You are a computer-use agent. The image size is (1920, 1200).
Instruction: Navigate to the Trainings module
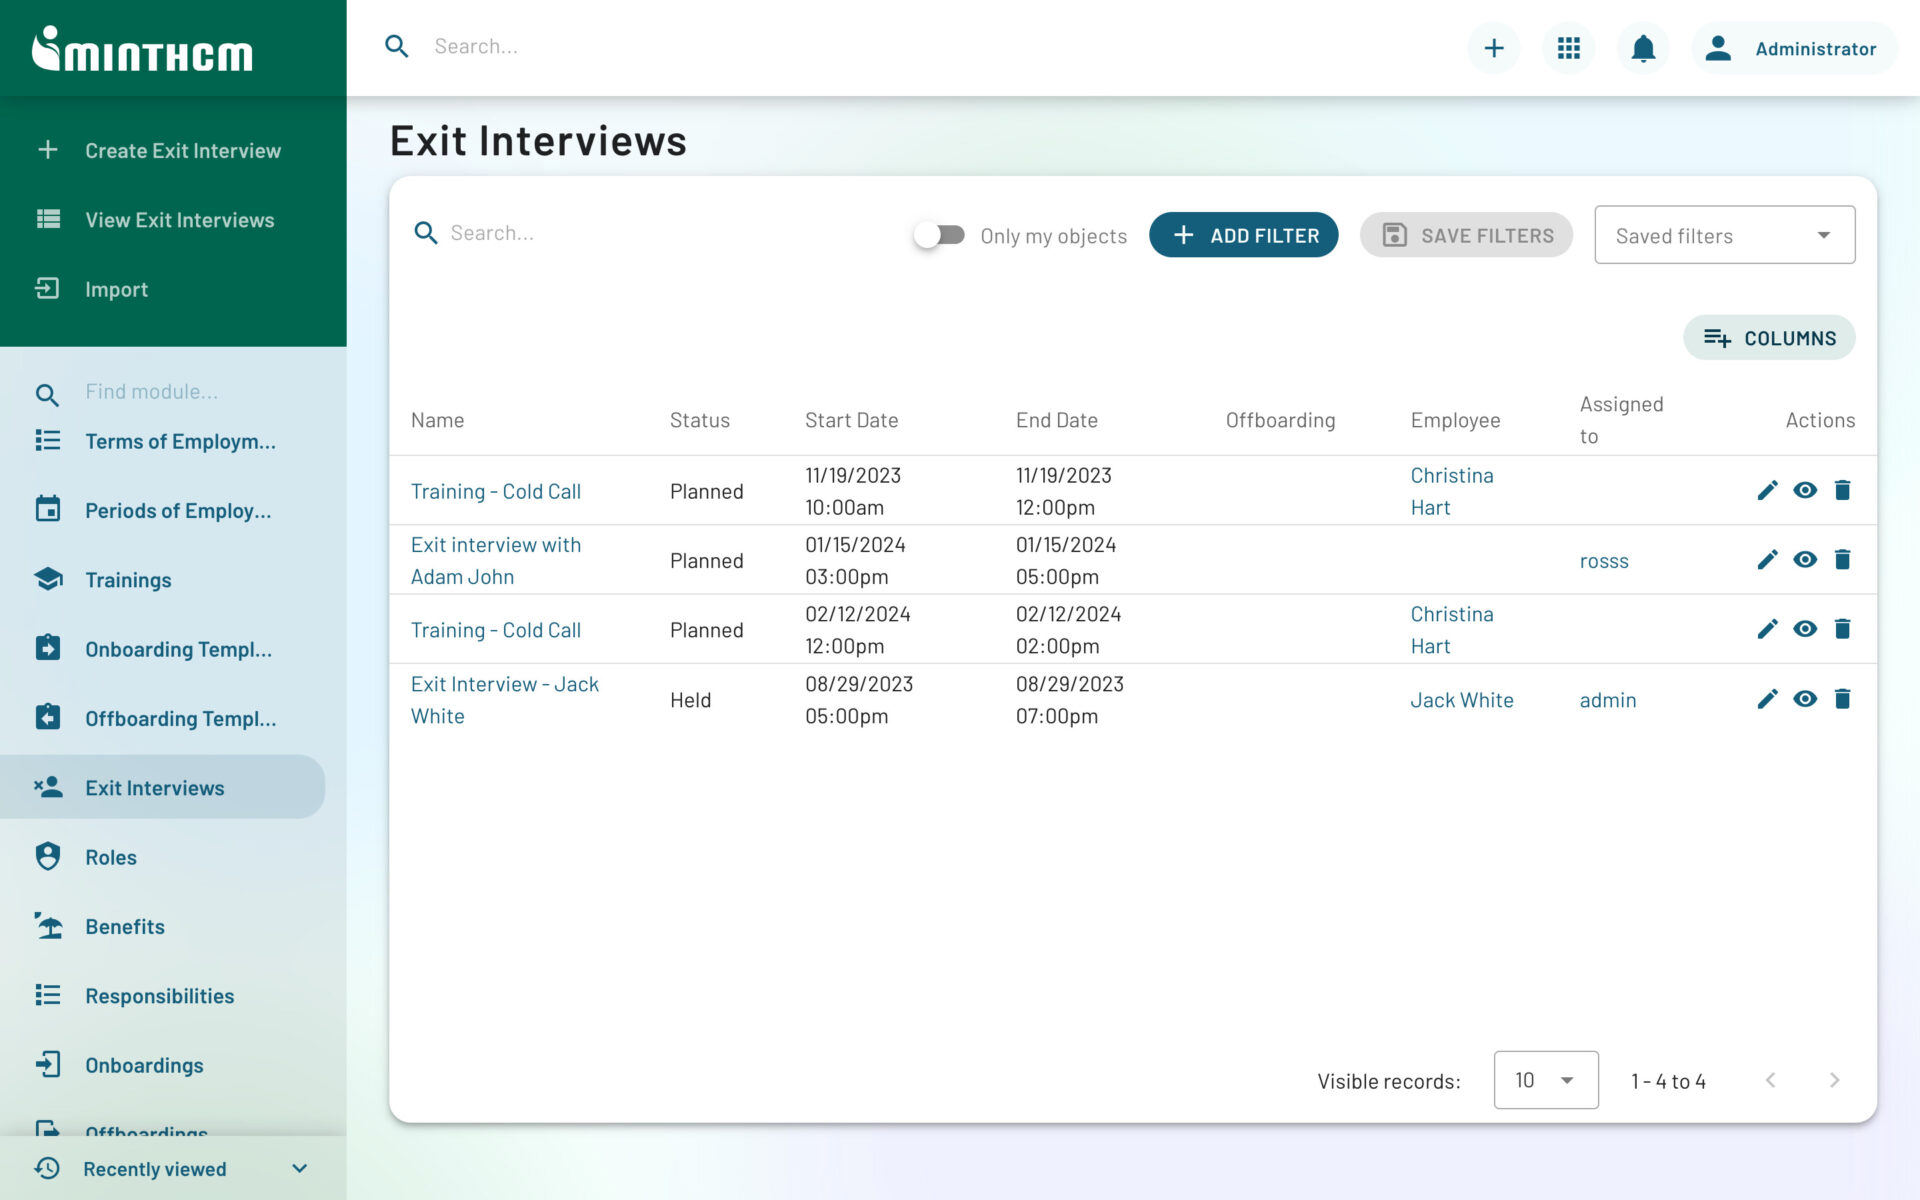pos(128,579)
